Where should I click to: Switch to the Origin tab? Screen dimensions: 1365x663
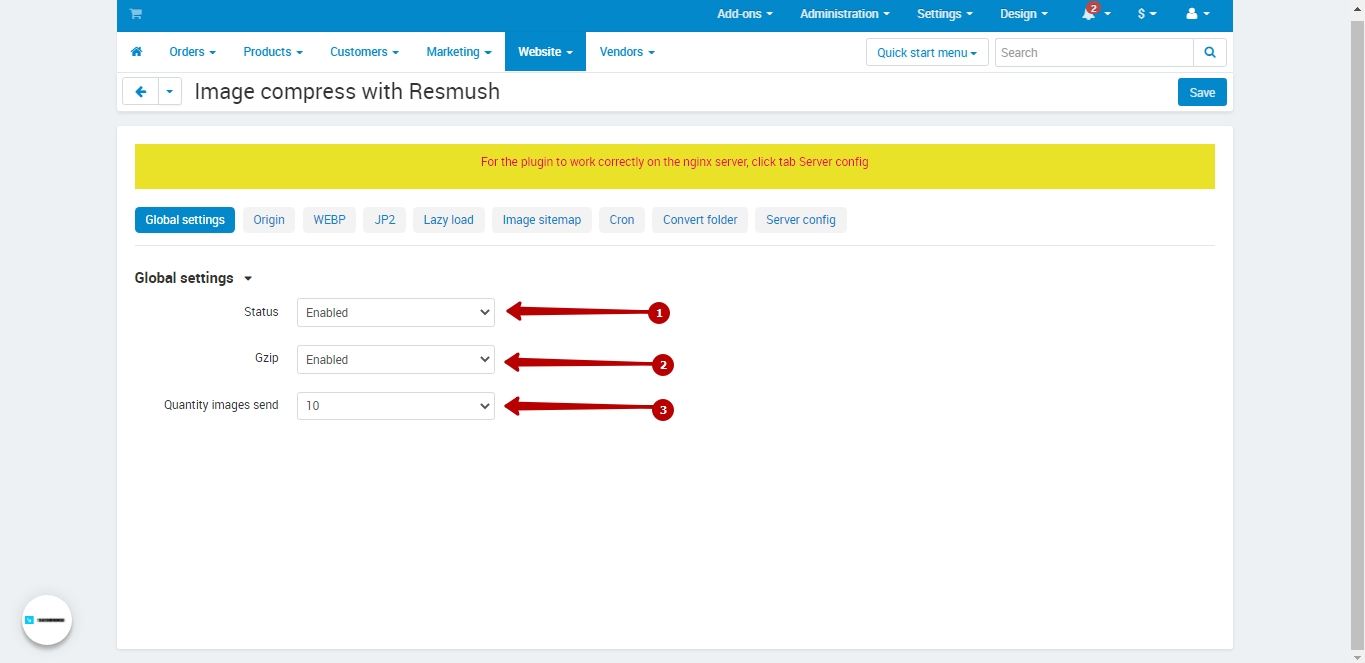pyautogui.click(x=269, y=220)
